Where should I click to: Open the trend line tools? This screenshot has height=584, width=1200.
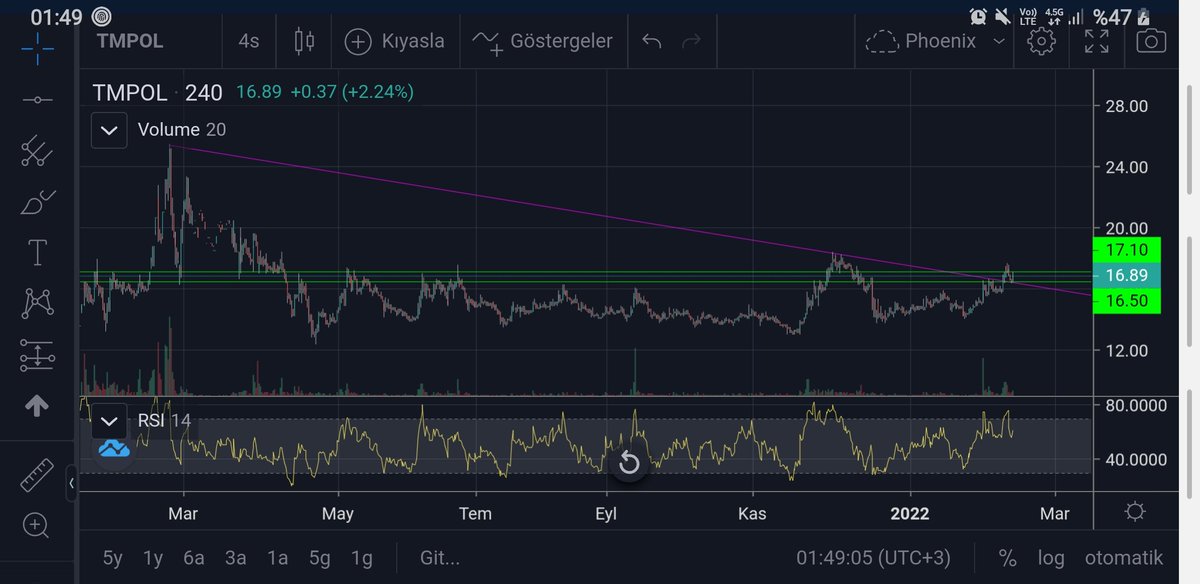[x=37, y=151]
